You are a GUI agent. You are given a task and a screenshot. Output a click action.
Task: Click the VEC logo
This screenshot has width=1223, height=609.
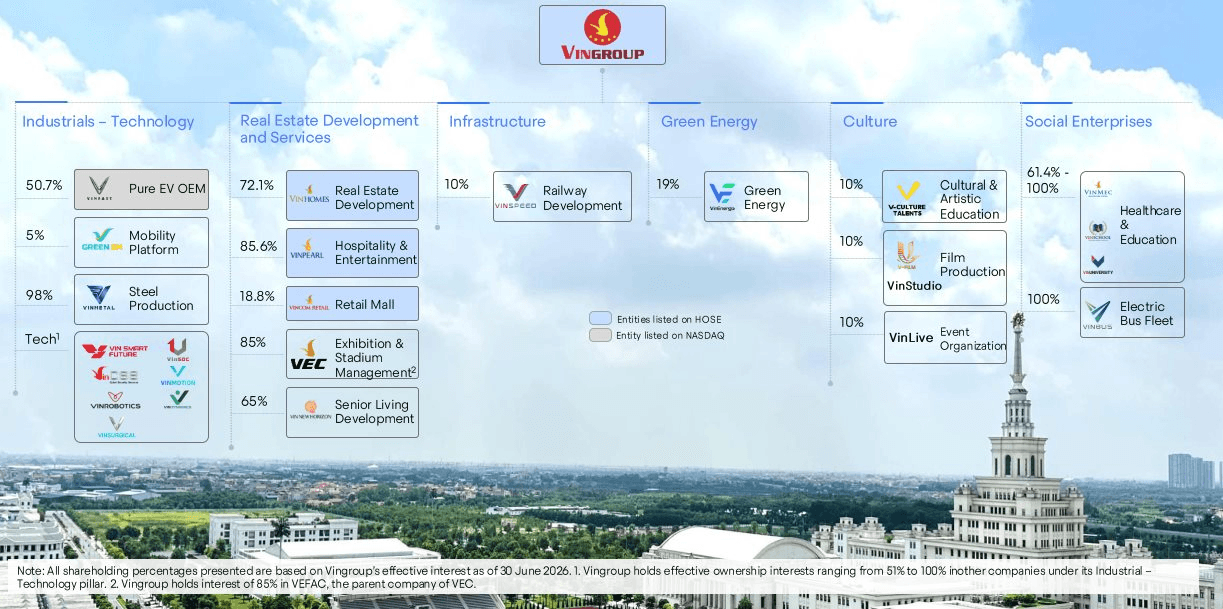tap(308, 356)
